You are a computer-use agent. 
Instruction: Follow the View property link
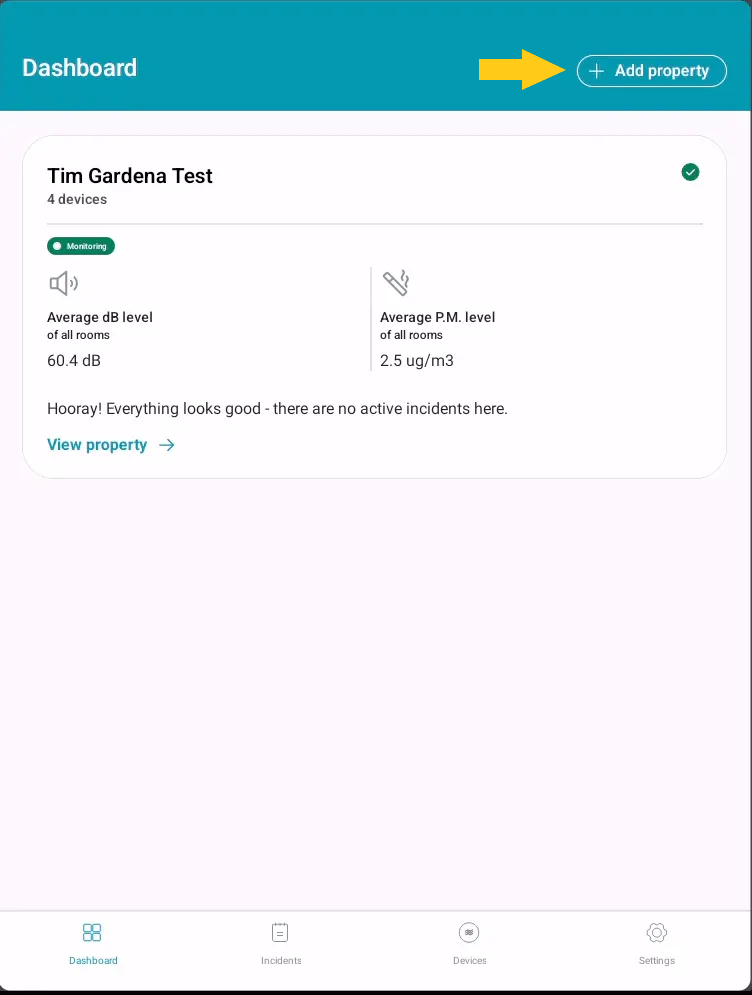click(97, 445)
